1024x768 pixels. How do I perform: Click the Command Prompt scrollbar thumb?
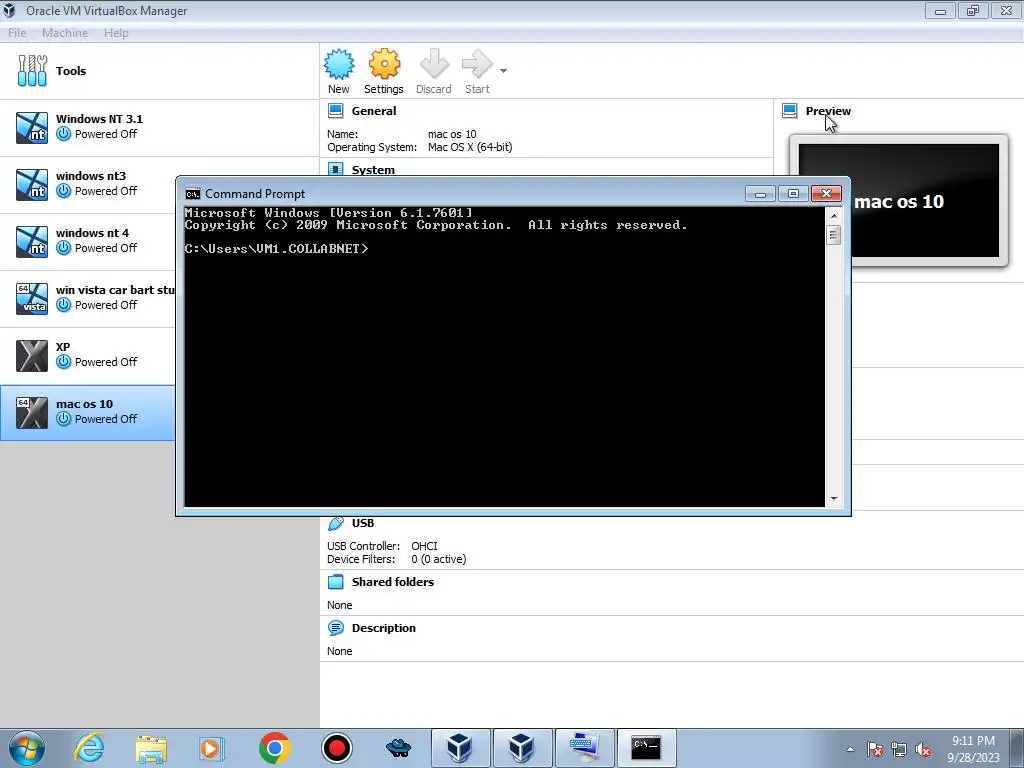(x=833, y=234)
